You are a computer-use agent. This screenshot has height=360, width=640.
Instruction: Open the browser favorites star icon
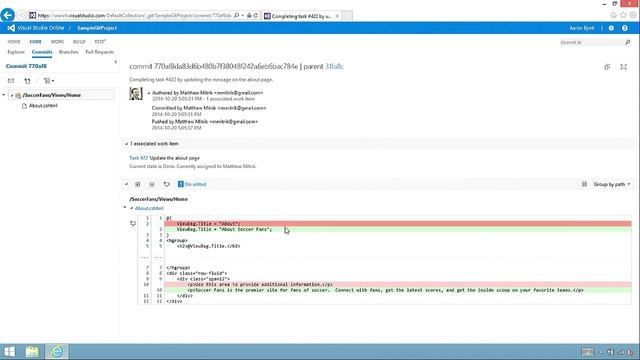pyautogui.click(x=623, y=15)
